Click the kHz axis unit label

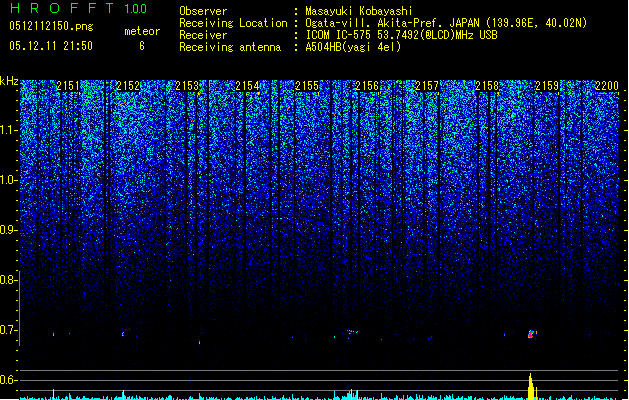9,81
